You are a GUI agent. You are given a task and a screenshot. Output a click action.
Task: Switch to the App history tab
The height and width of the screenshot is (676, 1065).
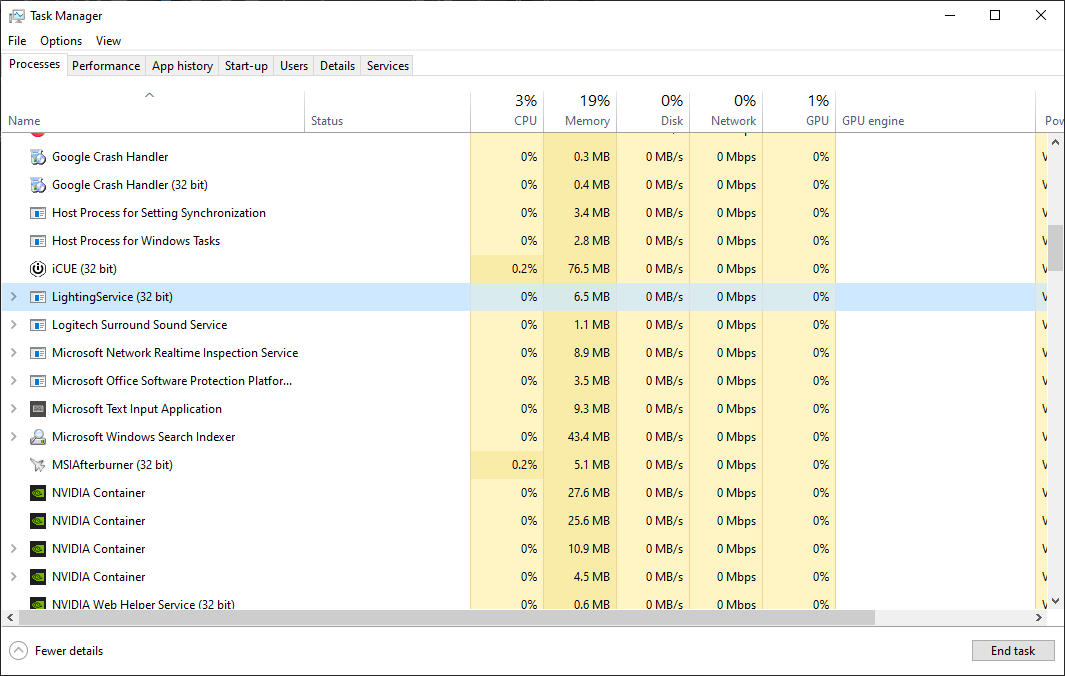coord(182,66)
